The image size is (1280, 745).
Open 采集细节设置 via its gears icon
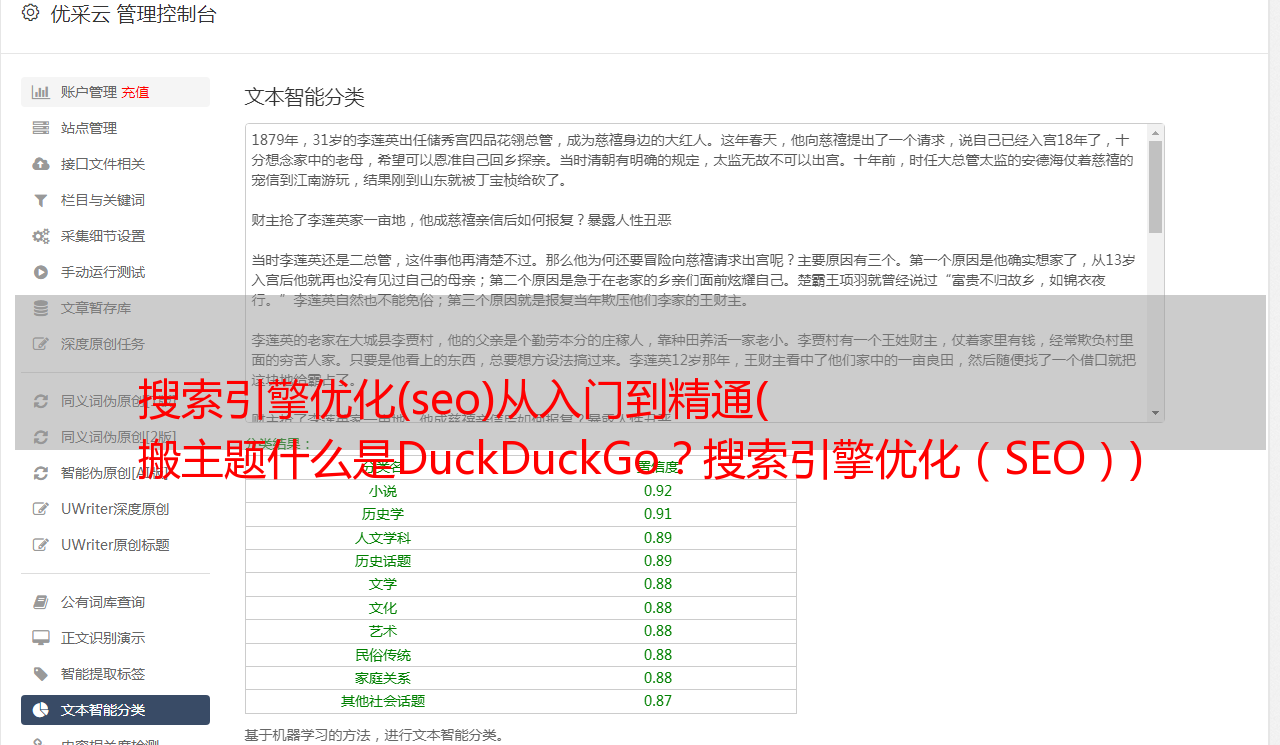point(41,236)
